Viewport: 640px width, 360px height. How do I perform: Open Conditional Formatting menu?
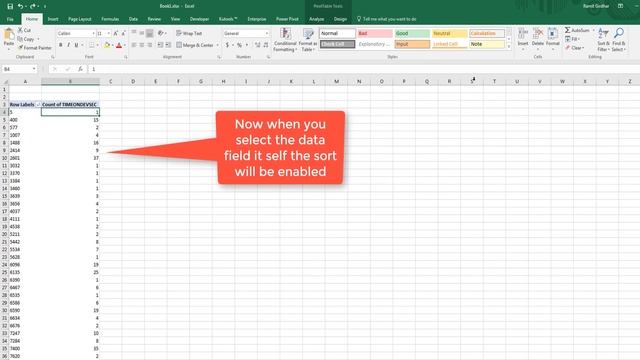click(285, 40)
